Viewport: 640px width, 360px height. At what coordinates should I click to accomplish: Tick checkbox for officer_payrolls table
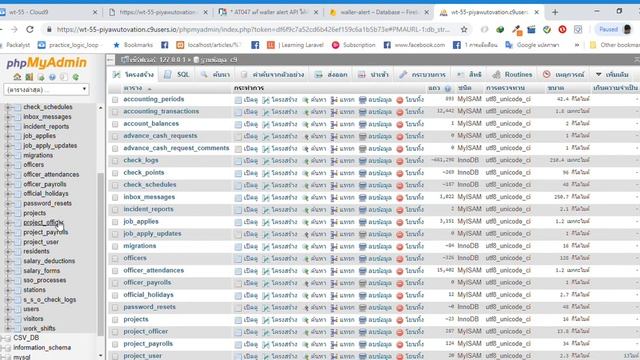(x=115, y=283)
